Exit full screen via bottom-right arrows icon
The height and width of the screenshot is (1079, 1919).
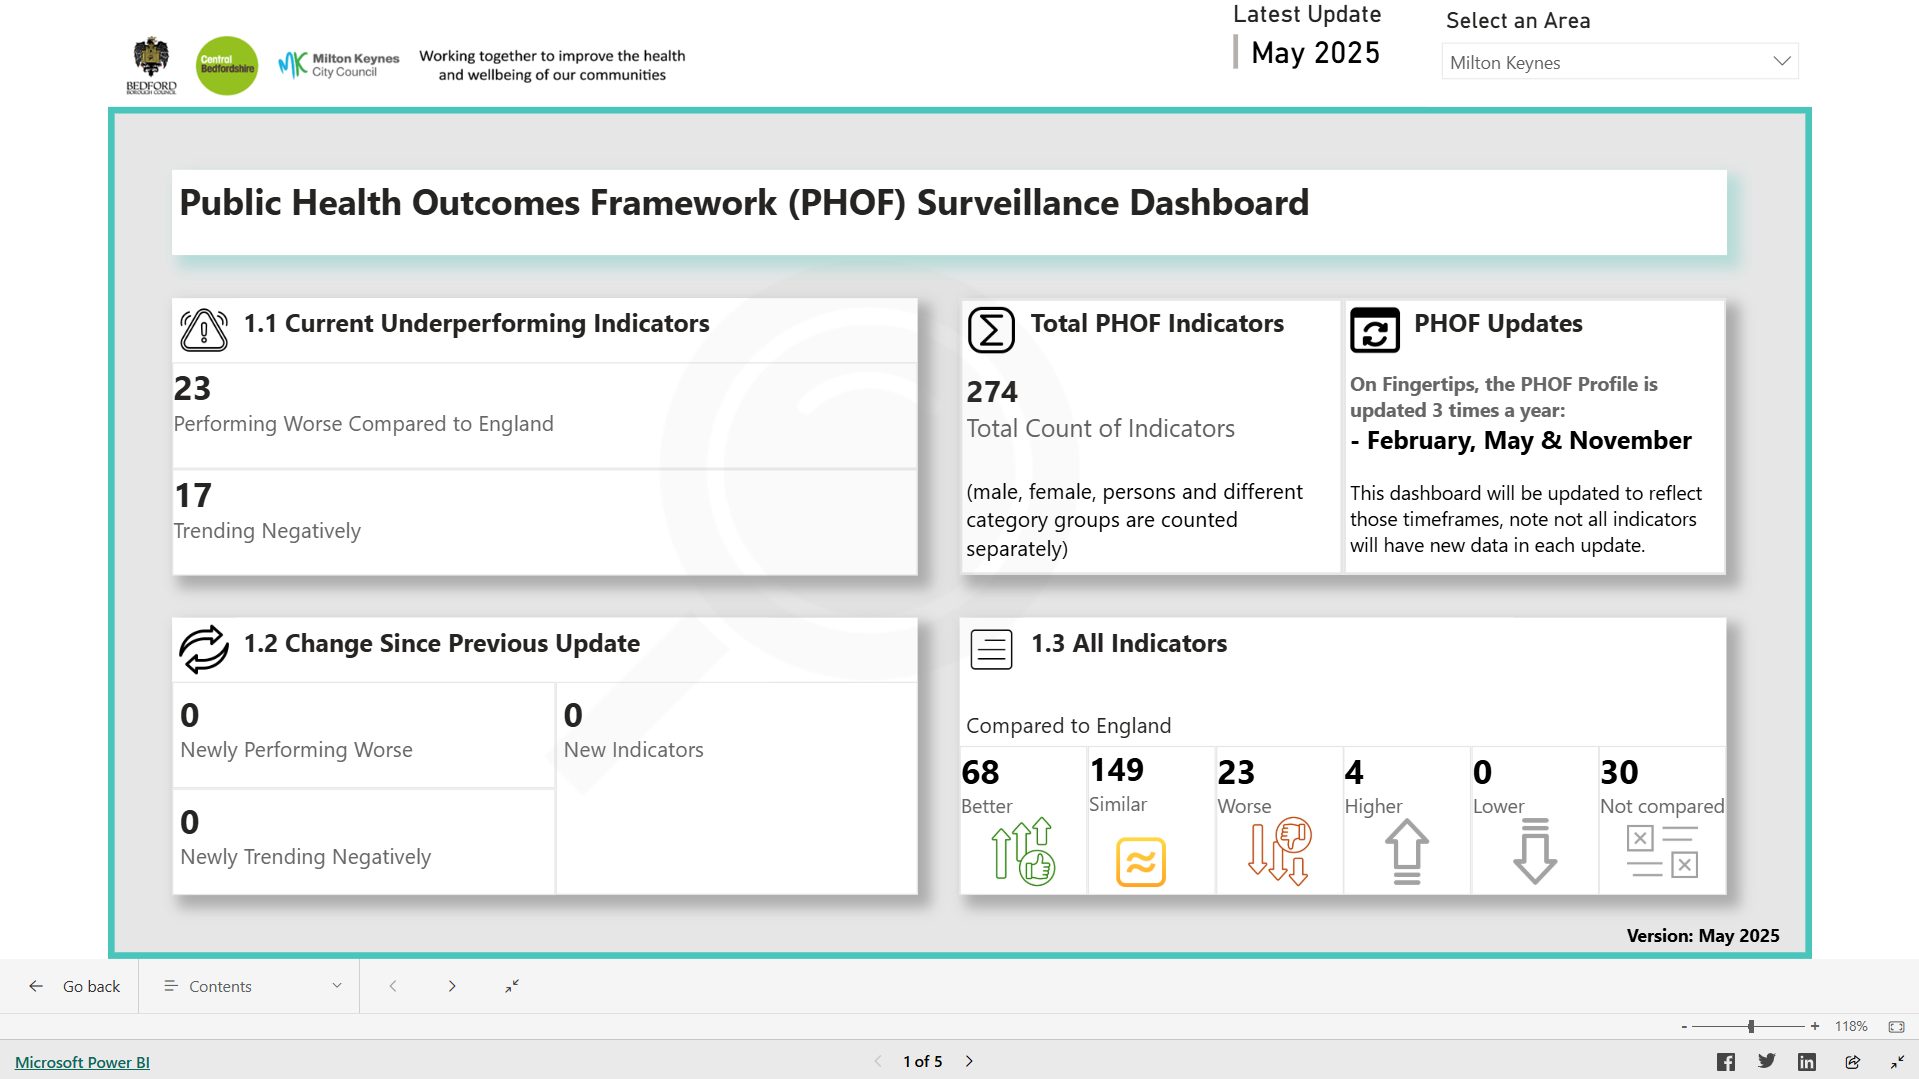[x=1897, y=1062]
